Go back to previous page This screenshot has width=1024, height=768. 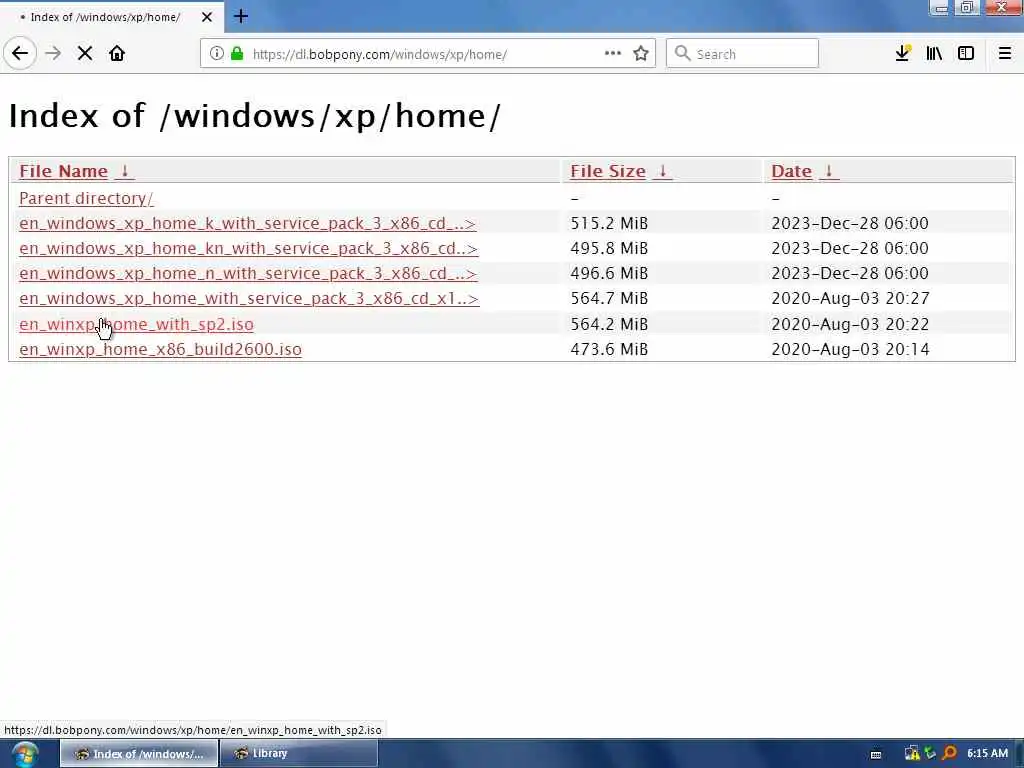click(x=20, y=54)
